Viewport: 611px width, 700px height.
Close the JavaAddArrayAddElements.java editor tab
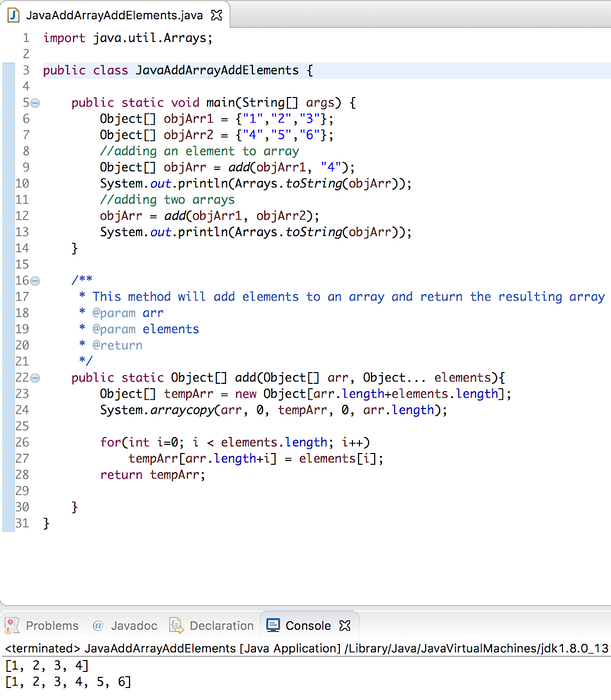(216, 15)
